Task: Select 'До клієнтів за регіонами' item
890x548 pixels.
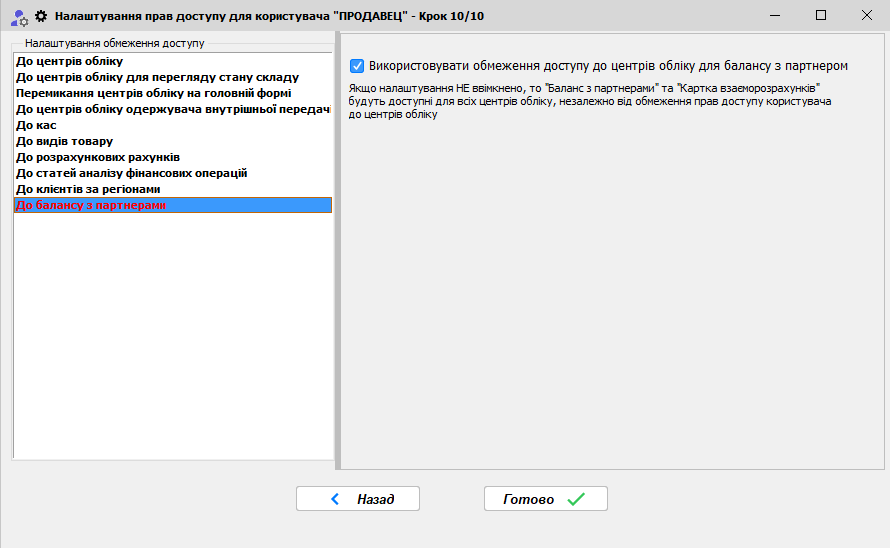Action: click(89, 189)
